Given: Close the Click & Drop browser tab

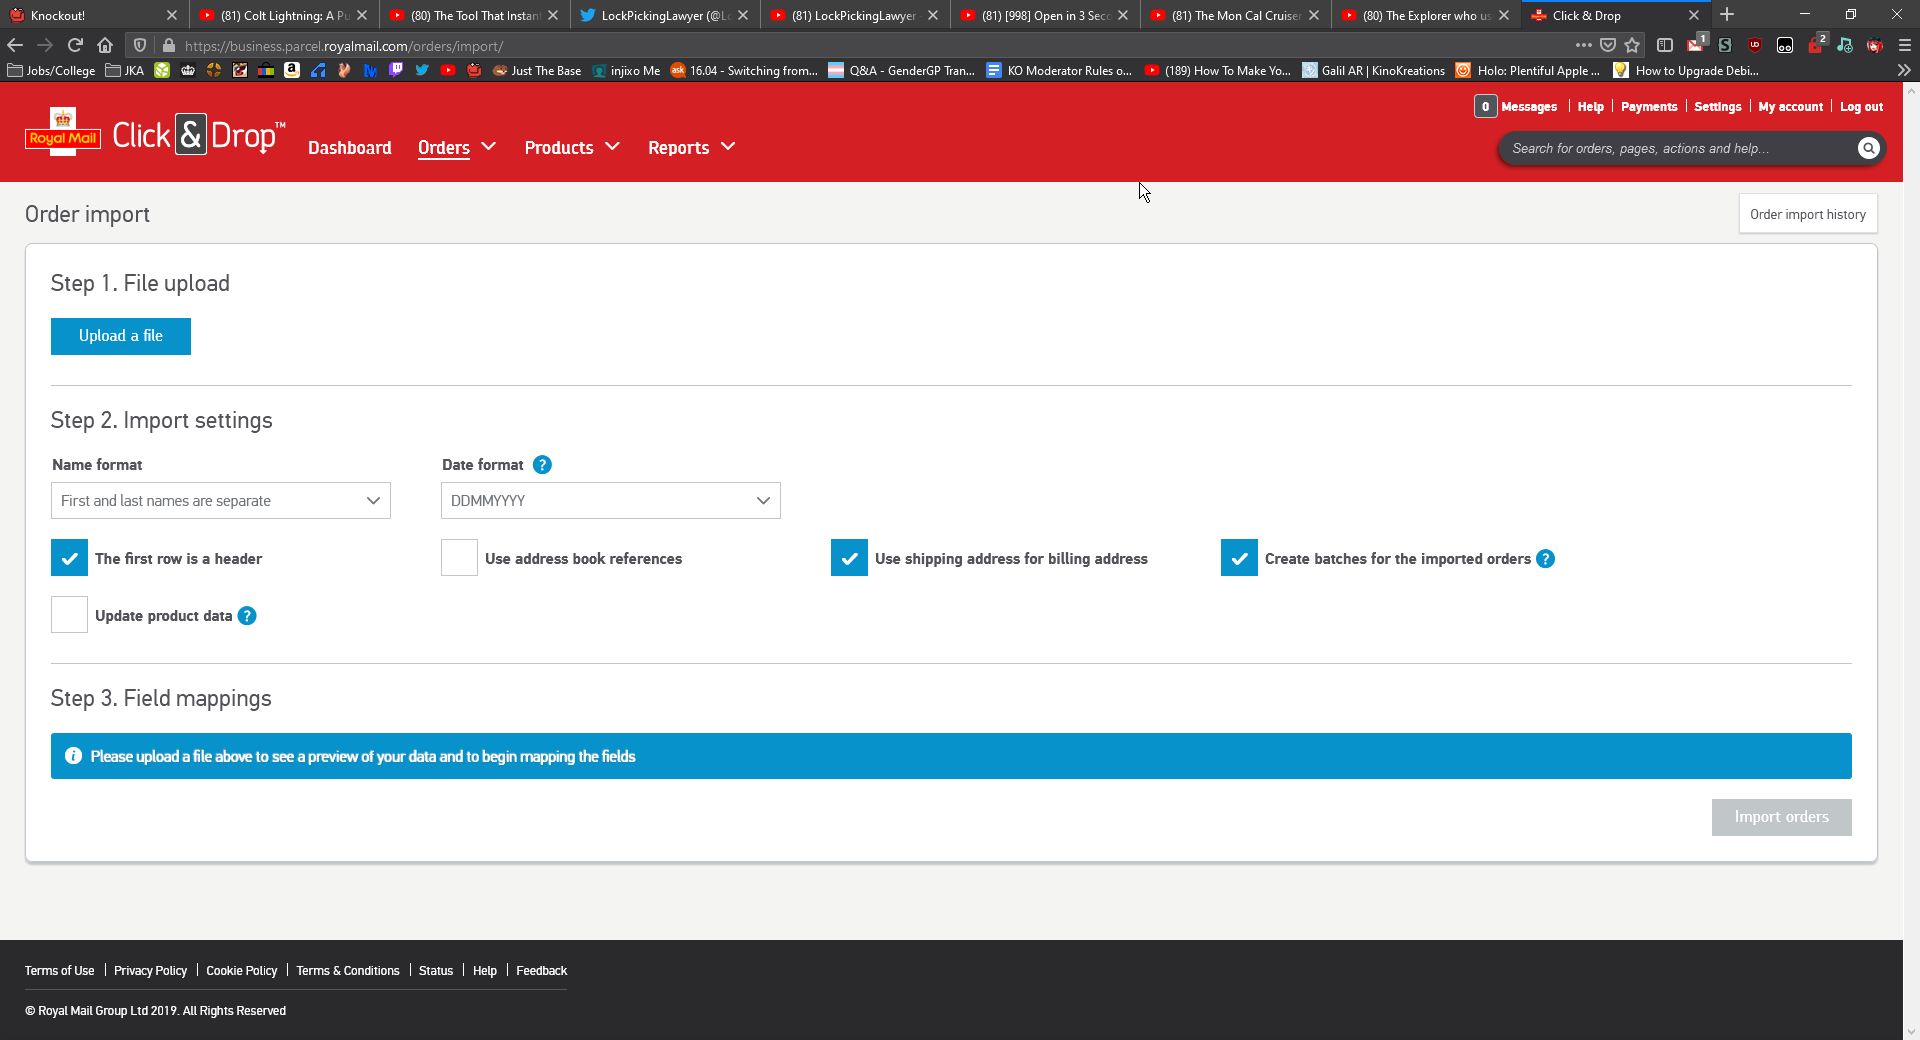Looking at the screenshot, I should coord(1693,15).
